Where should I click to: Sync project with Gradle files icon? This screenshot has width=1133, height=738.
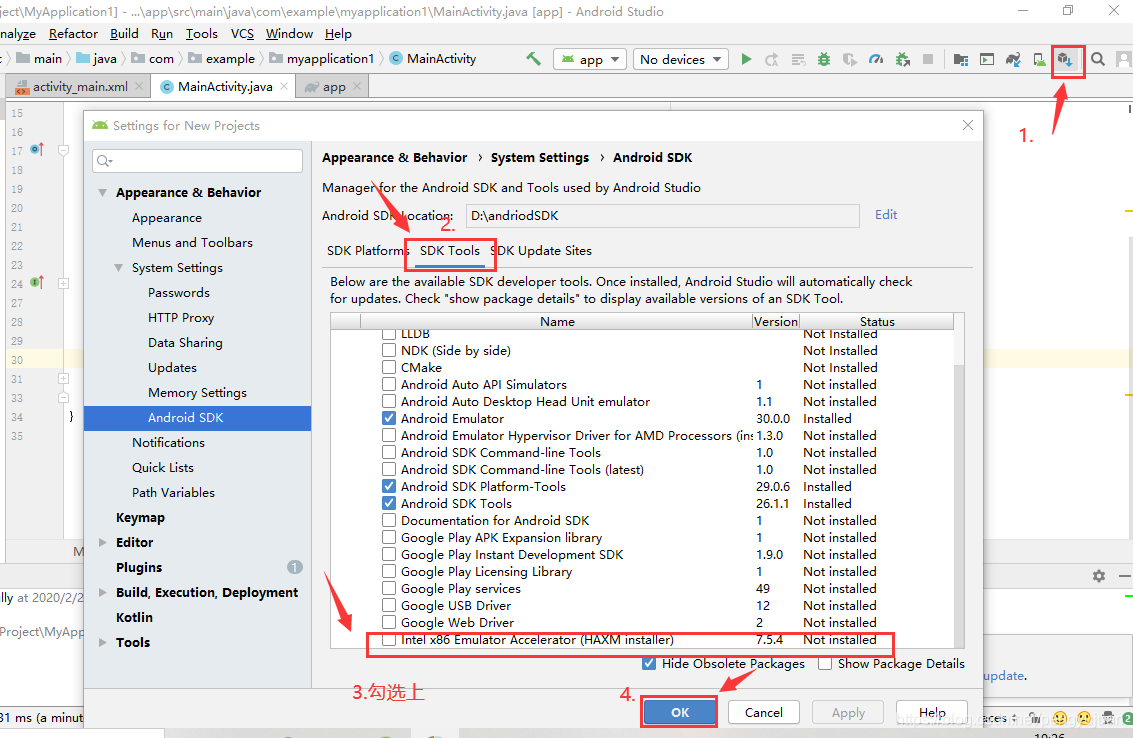click(x=1013, y=59)
